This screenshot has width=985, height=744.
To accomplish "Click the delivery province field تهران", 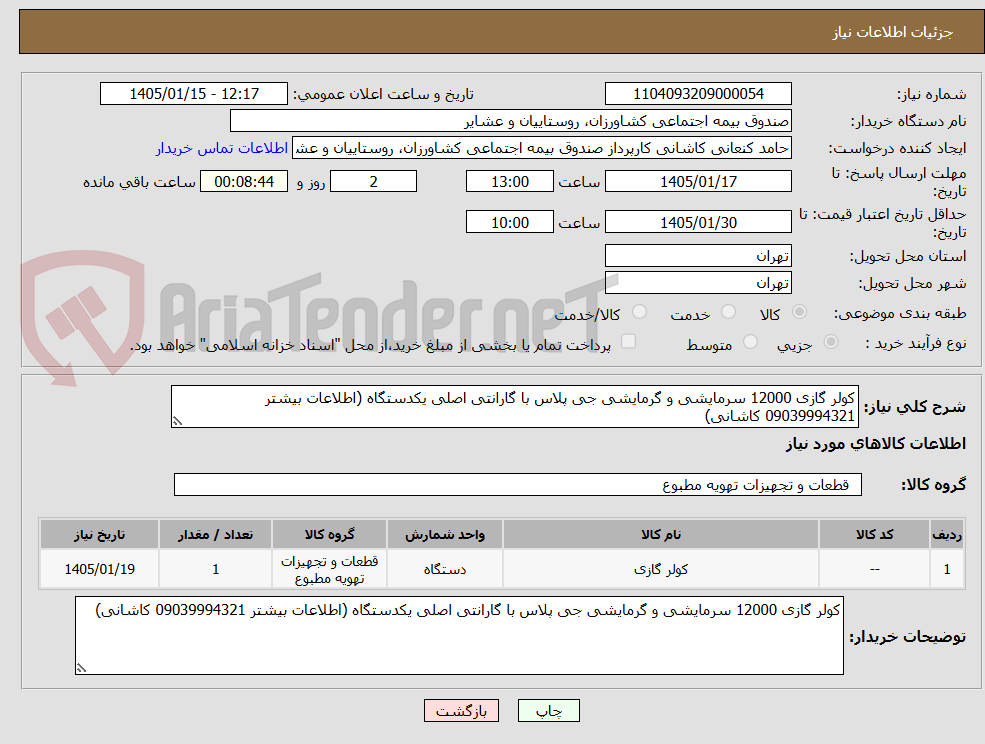I will (698, 256).
